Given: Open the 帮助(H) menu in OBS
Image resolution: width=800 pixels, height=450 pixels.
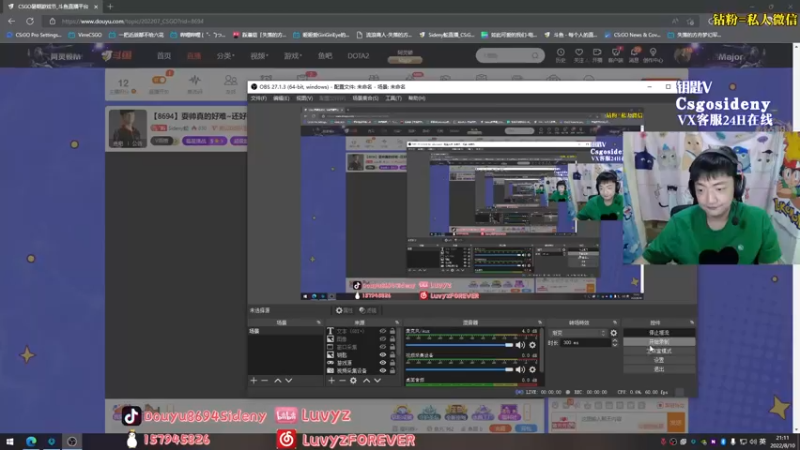Looking at the screenshot, I should [x=416, y=98].
